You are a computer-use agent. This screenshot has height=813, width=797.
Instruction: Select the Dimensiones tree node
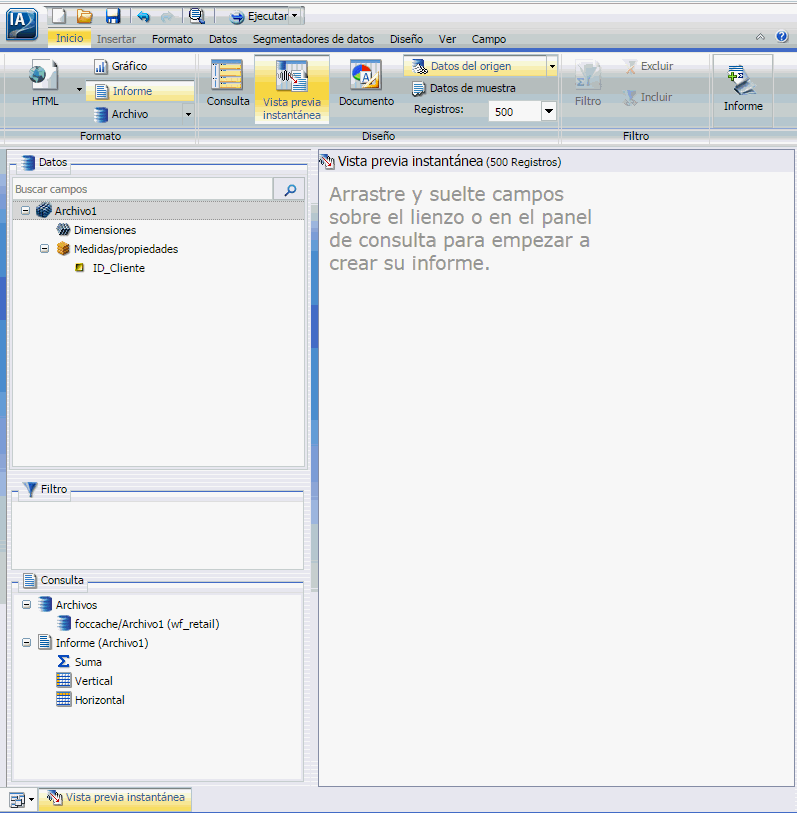click(105, 230)
